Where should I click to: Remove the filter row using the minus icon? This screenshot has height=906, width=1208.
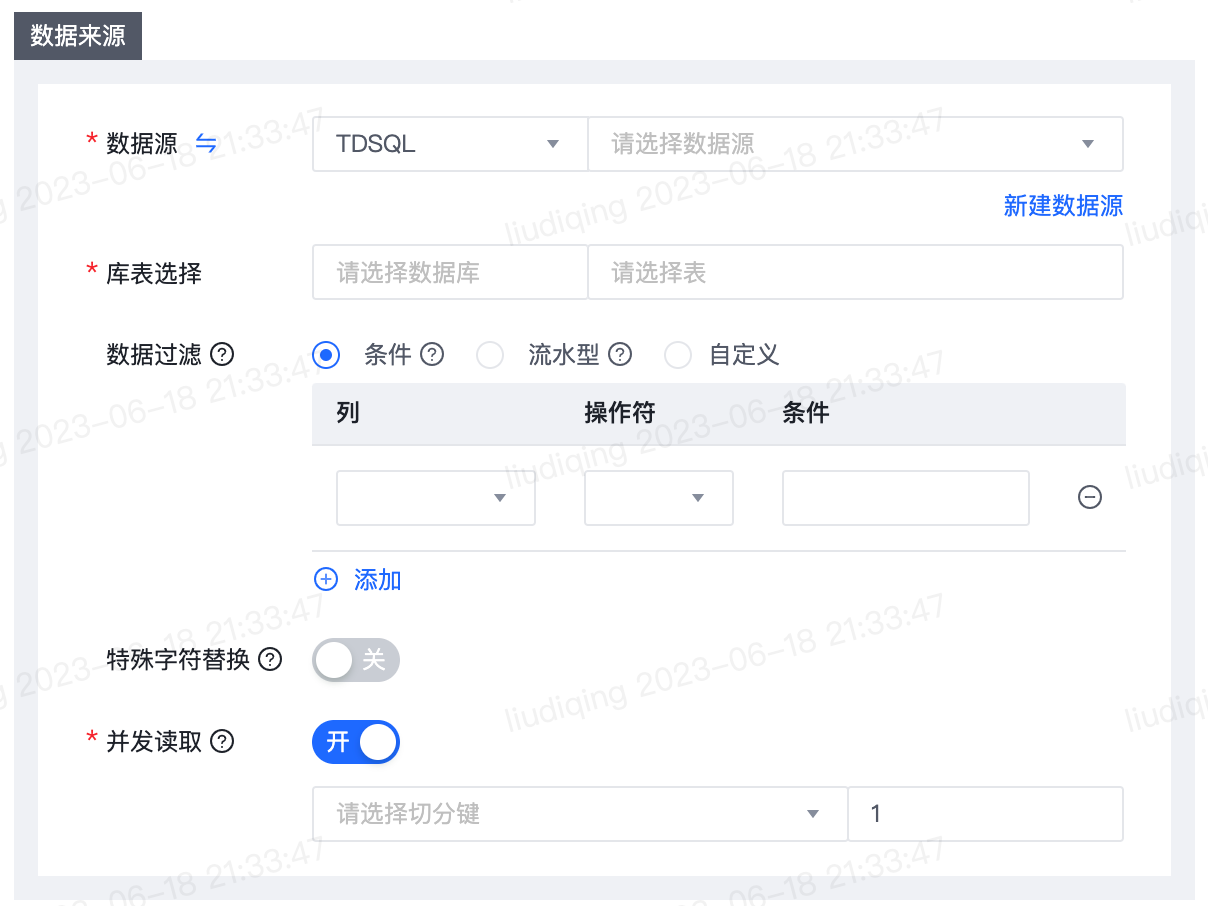pyautogui.click(x=1089, y=497)
